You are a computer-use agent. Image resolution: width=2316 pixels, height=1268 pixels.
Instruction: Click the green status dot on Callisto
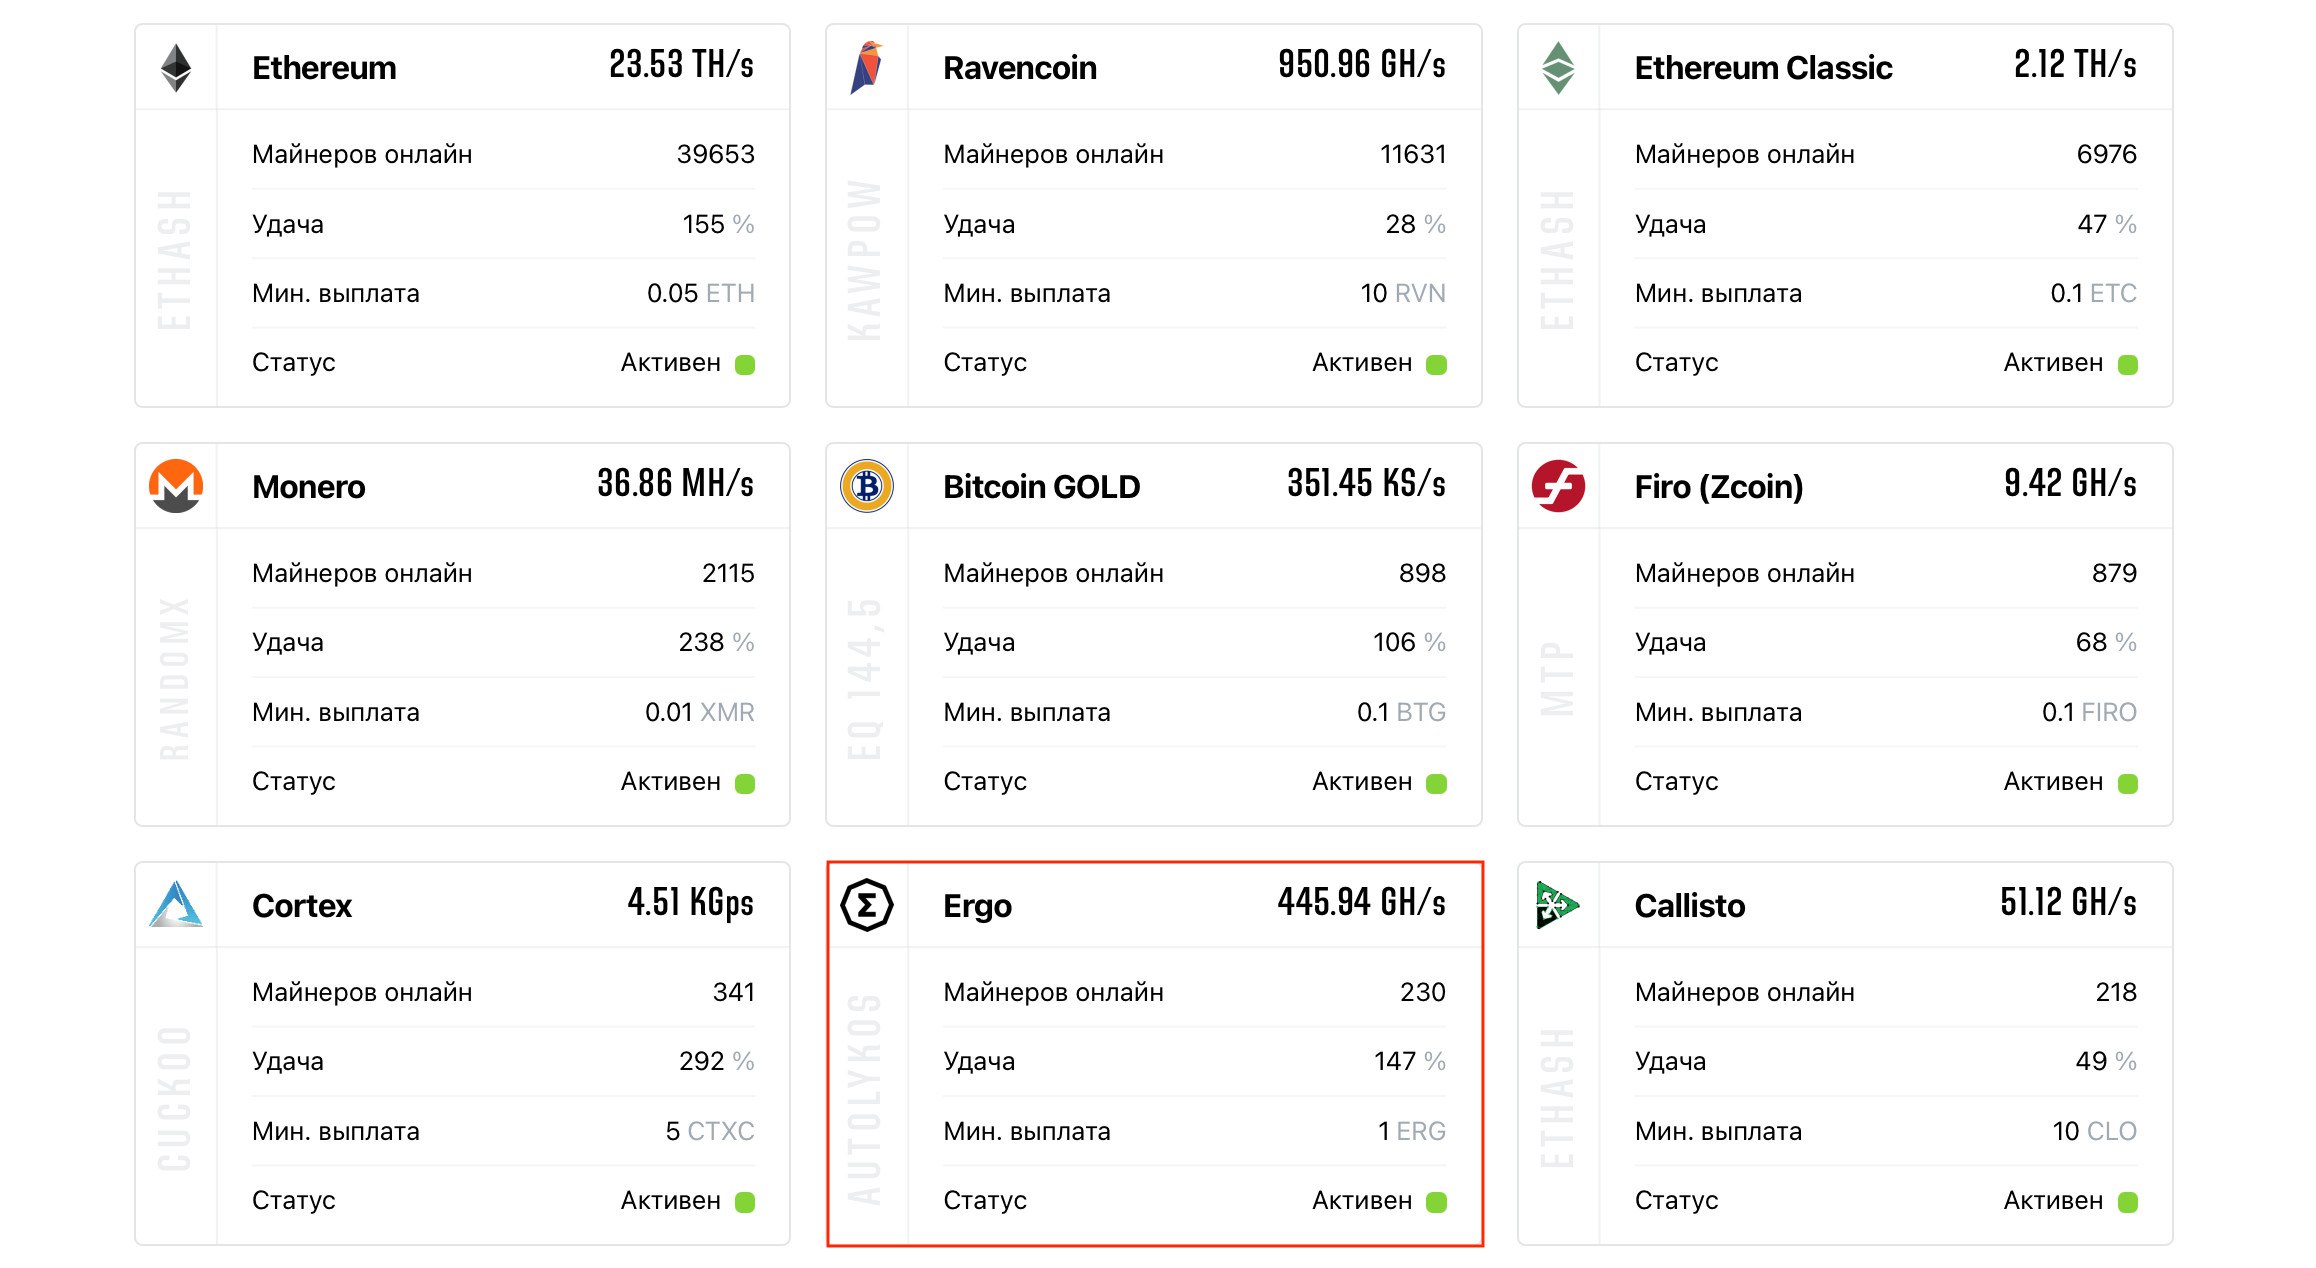pos(2128,1203)
